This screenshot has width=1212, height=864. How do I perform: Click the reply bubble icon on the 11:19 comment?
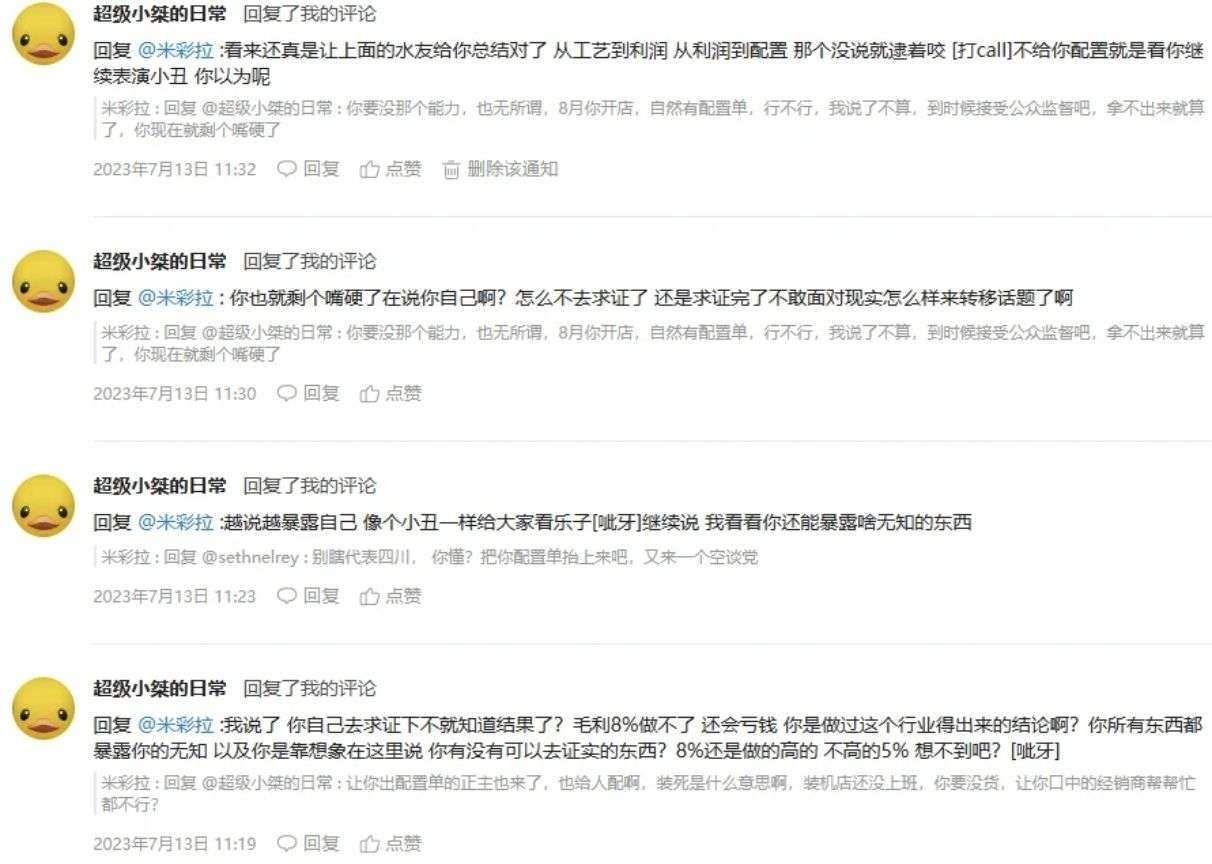tap(287, 844)
